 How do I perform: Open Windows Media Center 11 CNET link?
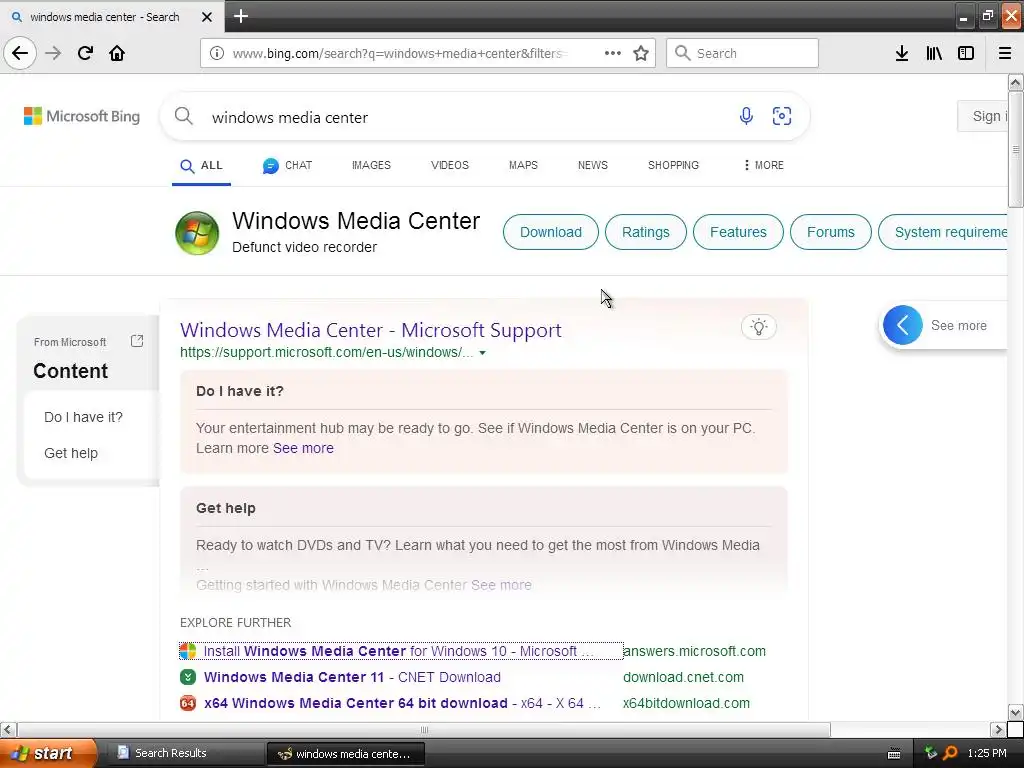[352, 677]
